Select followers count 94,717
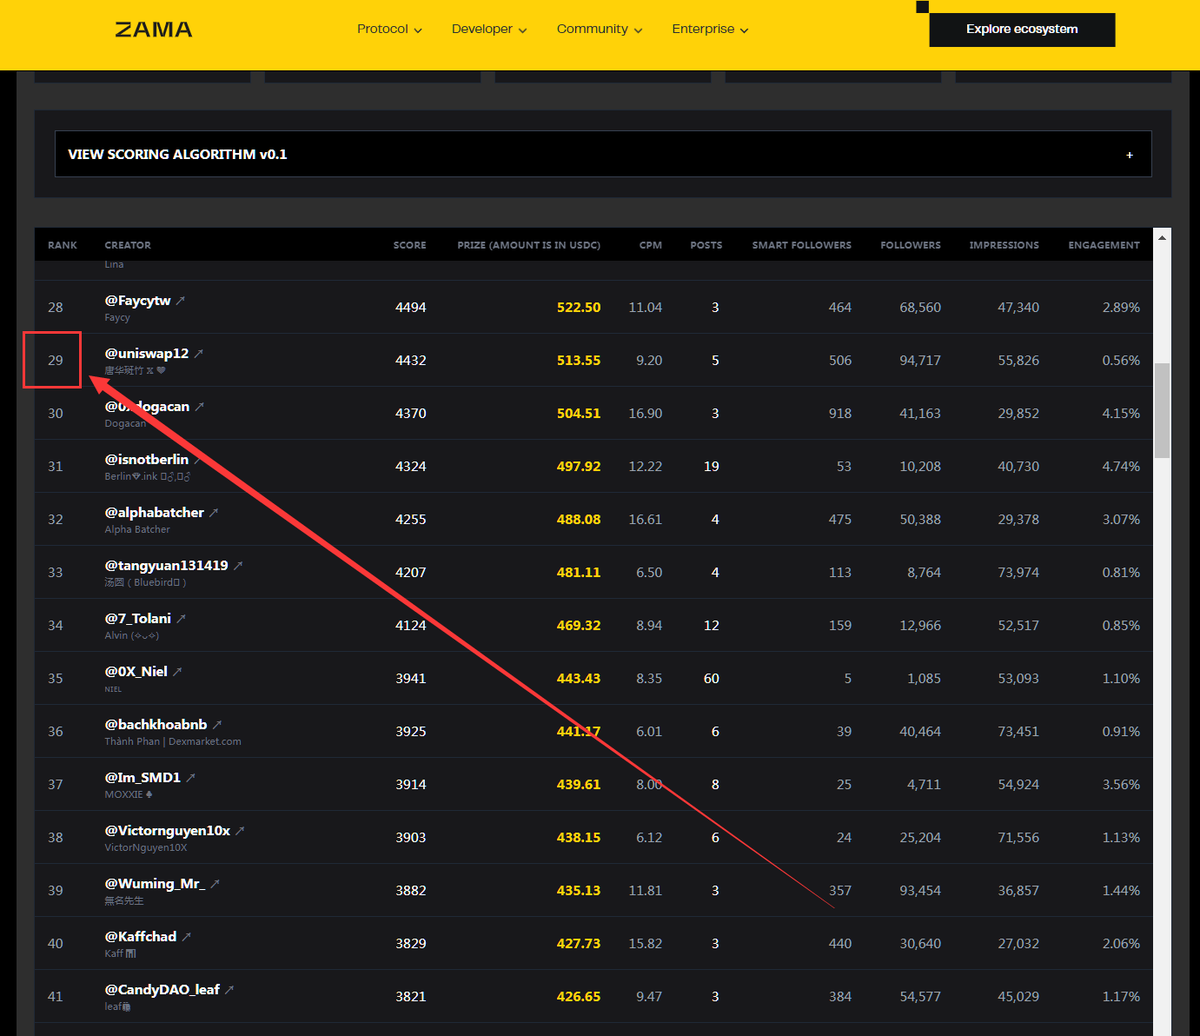The width and height of the screenshot is (1200, 1036). [x=920, y=360]
